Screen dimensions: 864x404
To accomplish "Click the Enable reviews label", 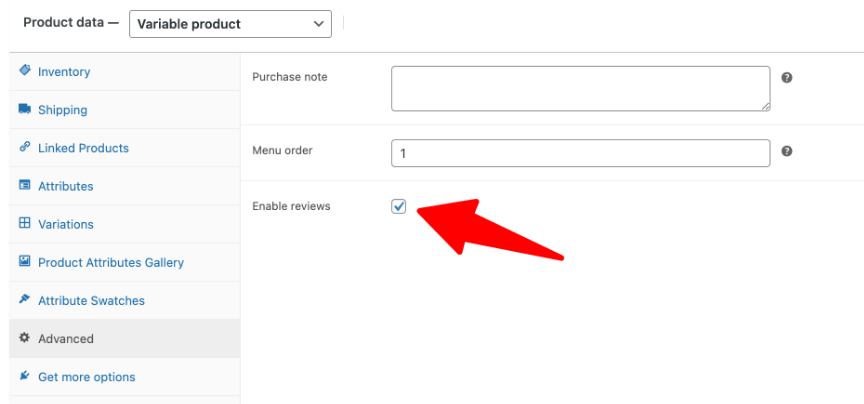I will click(x=291, y=206).
